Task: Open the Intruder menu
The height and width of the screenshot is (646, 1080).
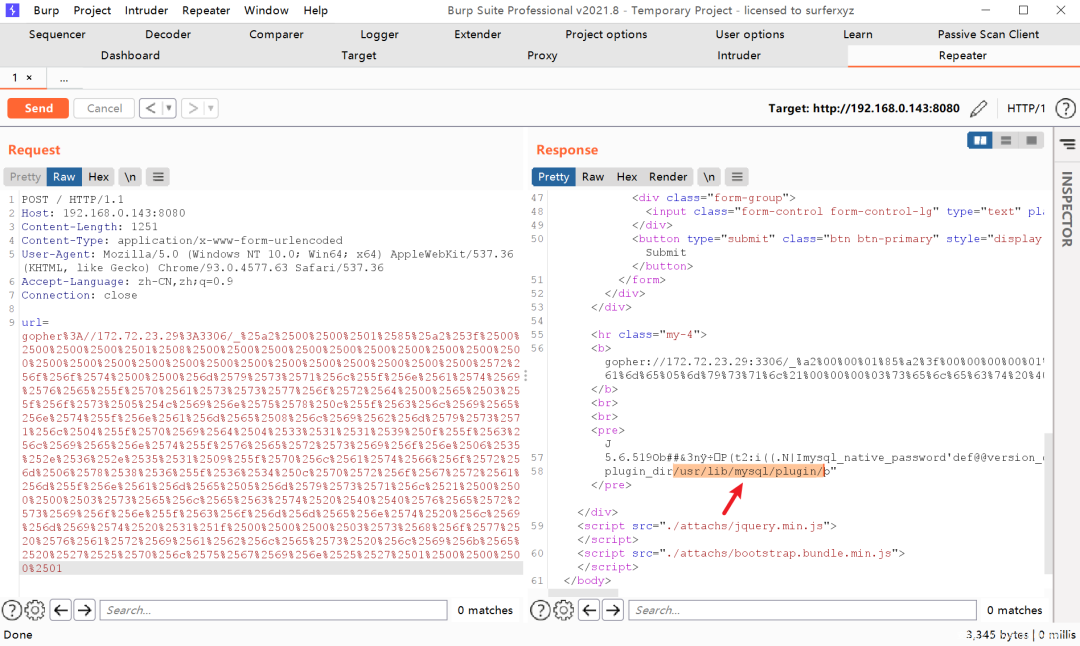Action: click(x=146, y=10)
